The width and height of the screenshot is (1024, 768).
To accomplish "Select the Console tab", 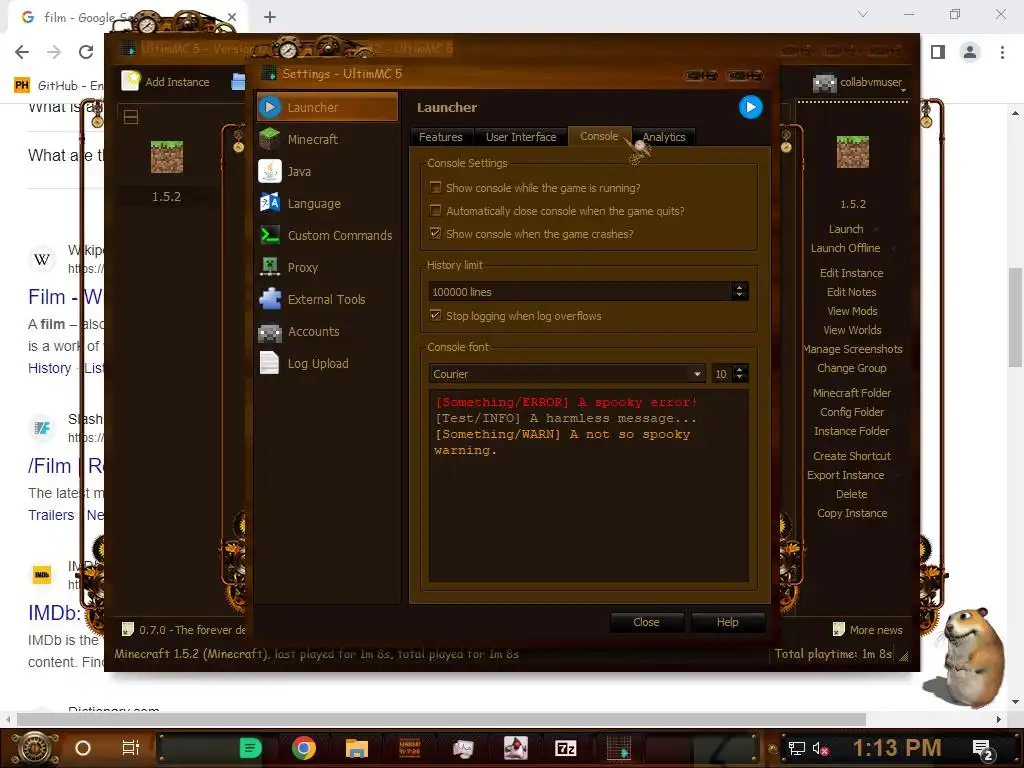I will tap(599, 136).
